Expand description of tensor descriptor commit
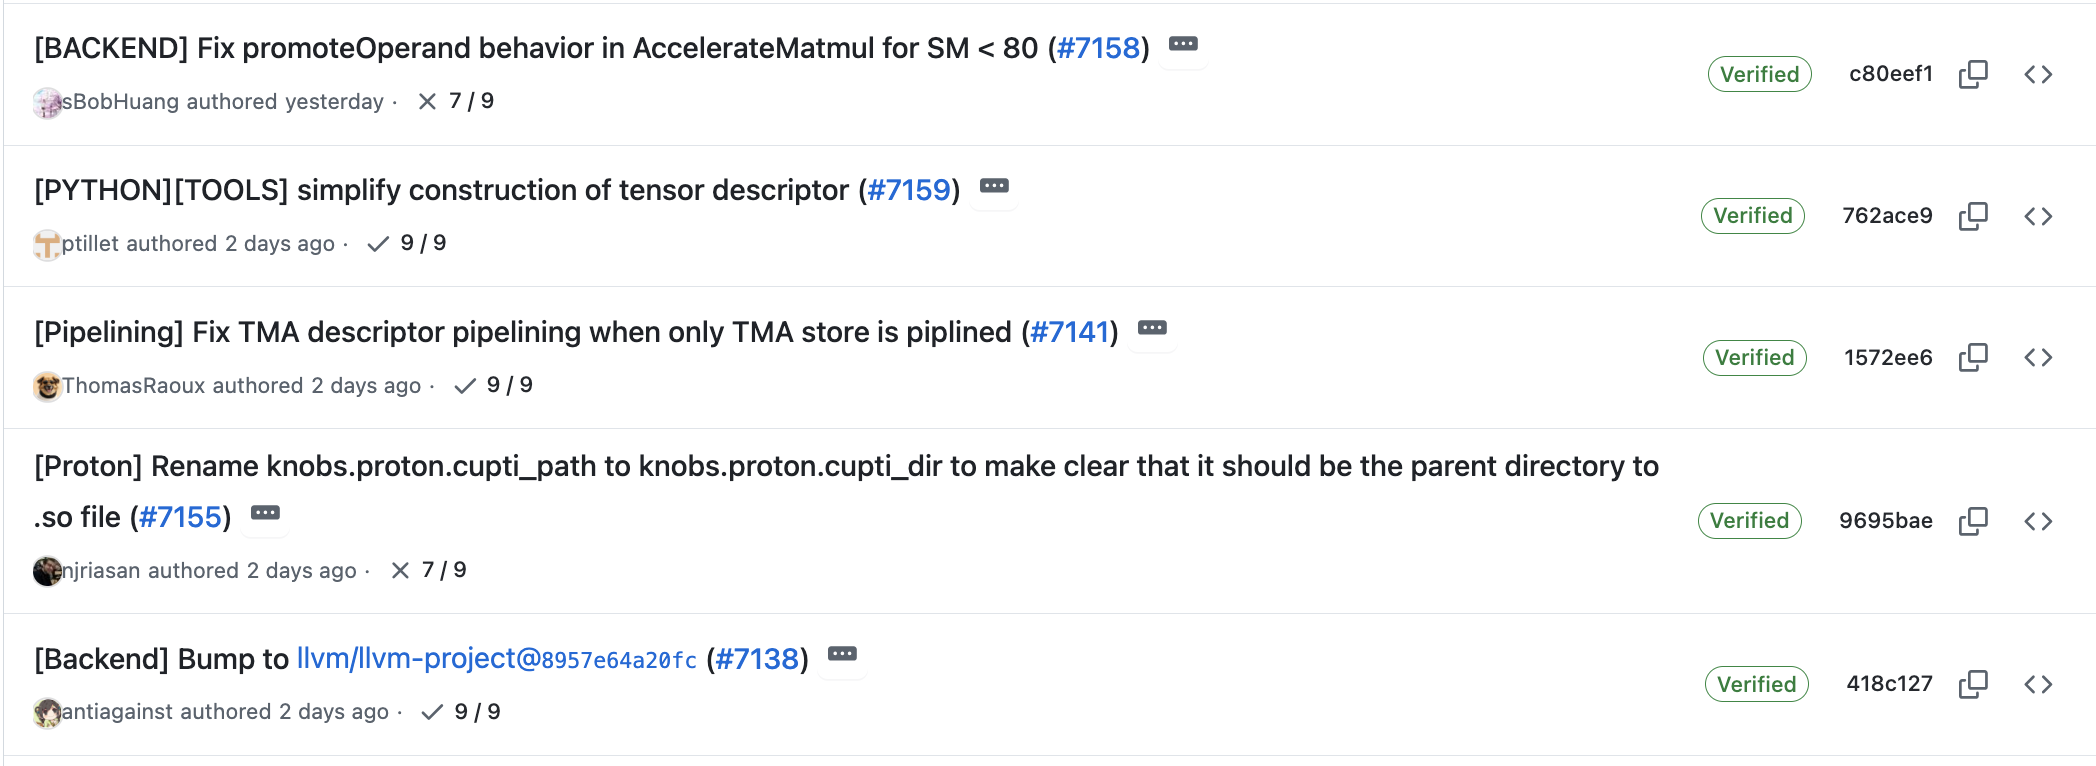 pos(994,186)
